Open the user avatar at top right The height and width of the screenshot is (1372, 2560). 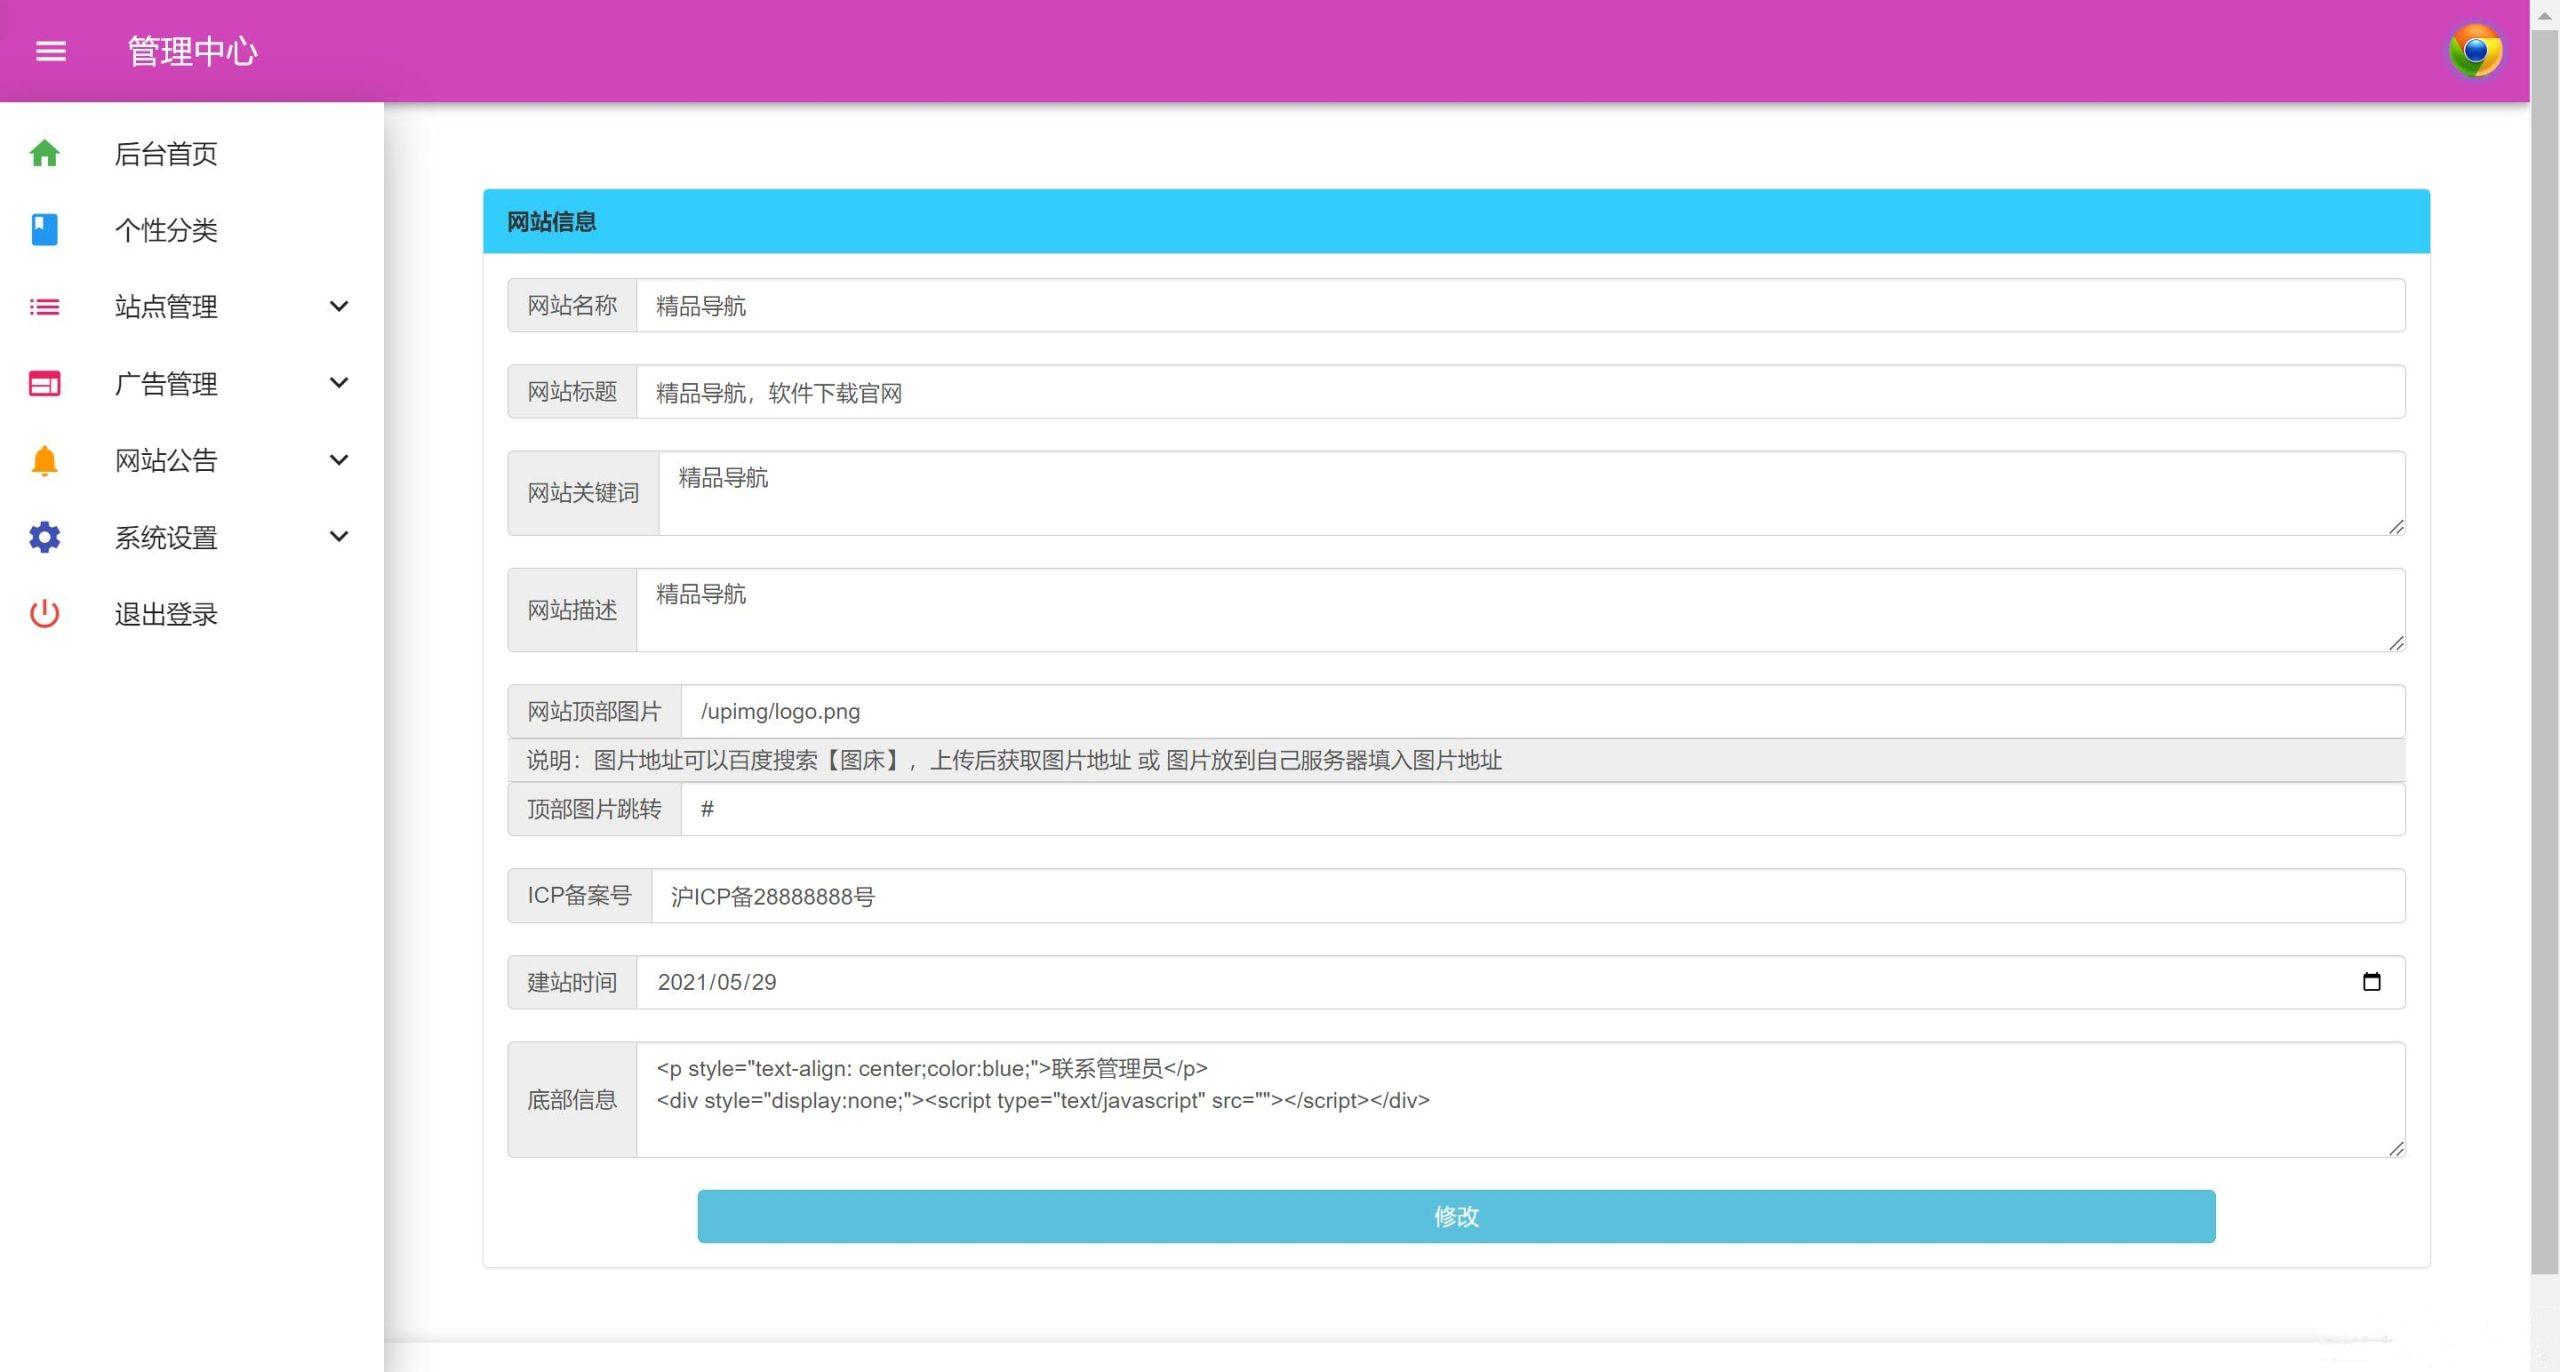2475,51
